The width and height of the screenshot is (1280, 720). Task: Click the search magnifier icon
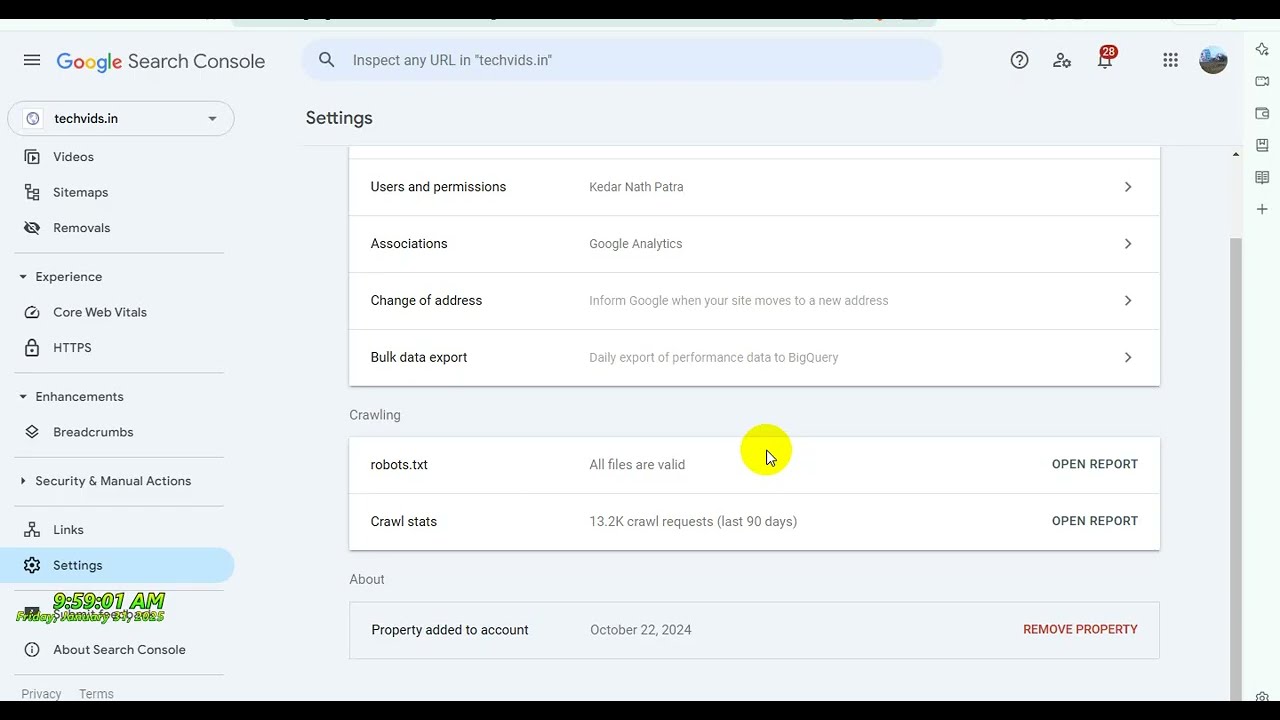(x=327, y=60)
